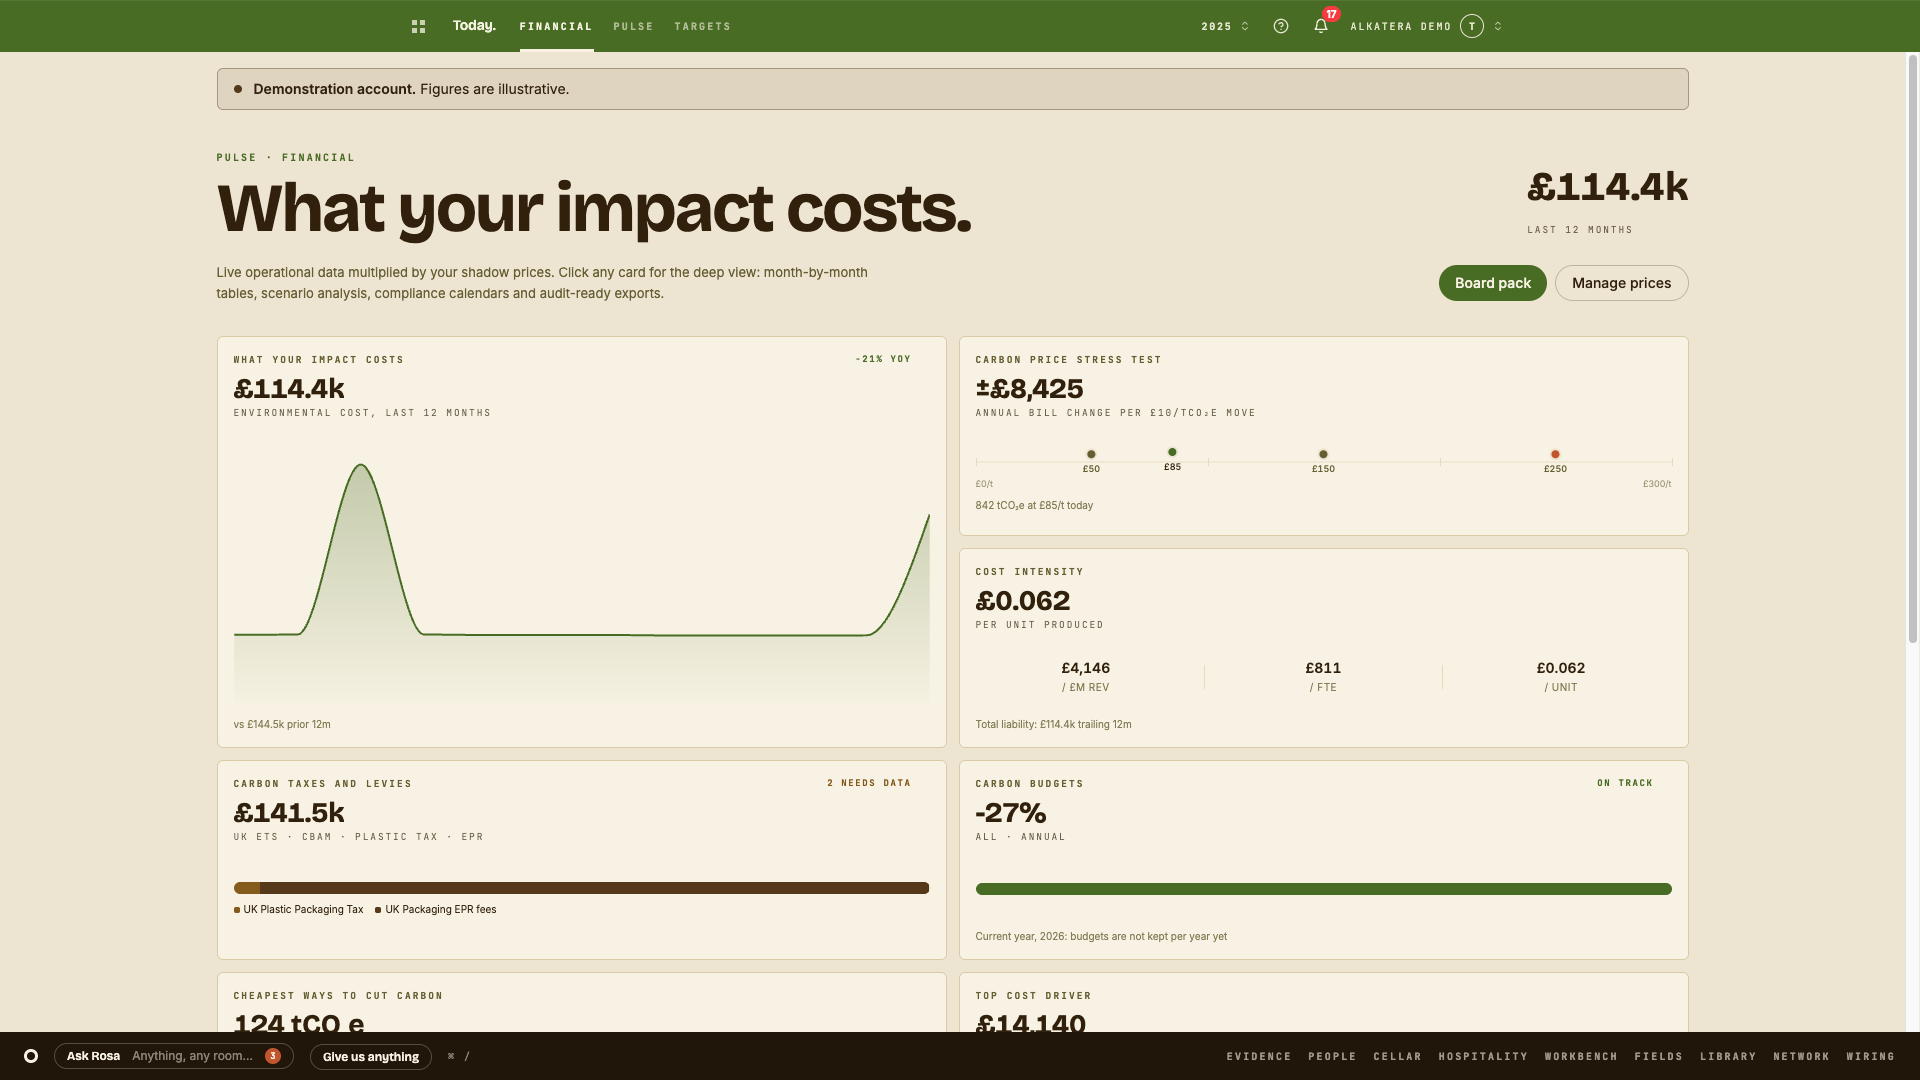Viewport: 1920px width, 1080px height.
Task: Click the £811 per FTE value
Action: click(1323, 668)
